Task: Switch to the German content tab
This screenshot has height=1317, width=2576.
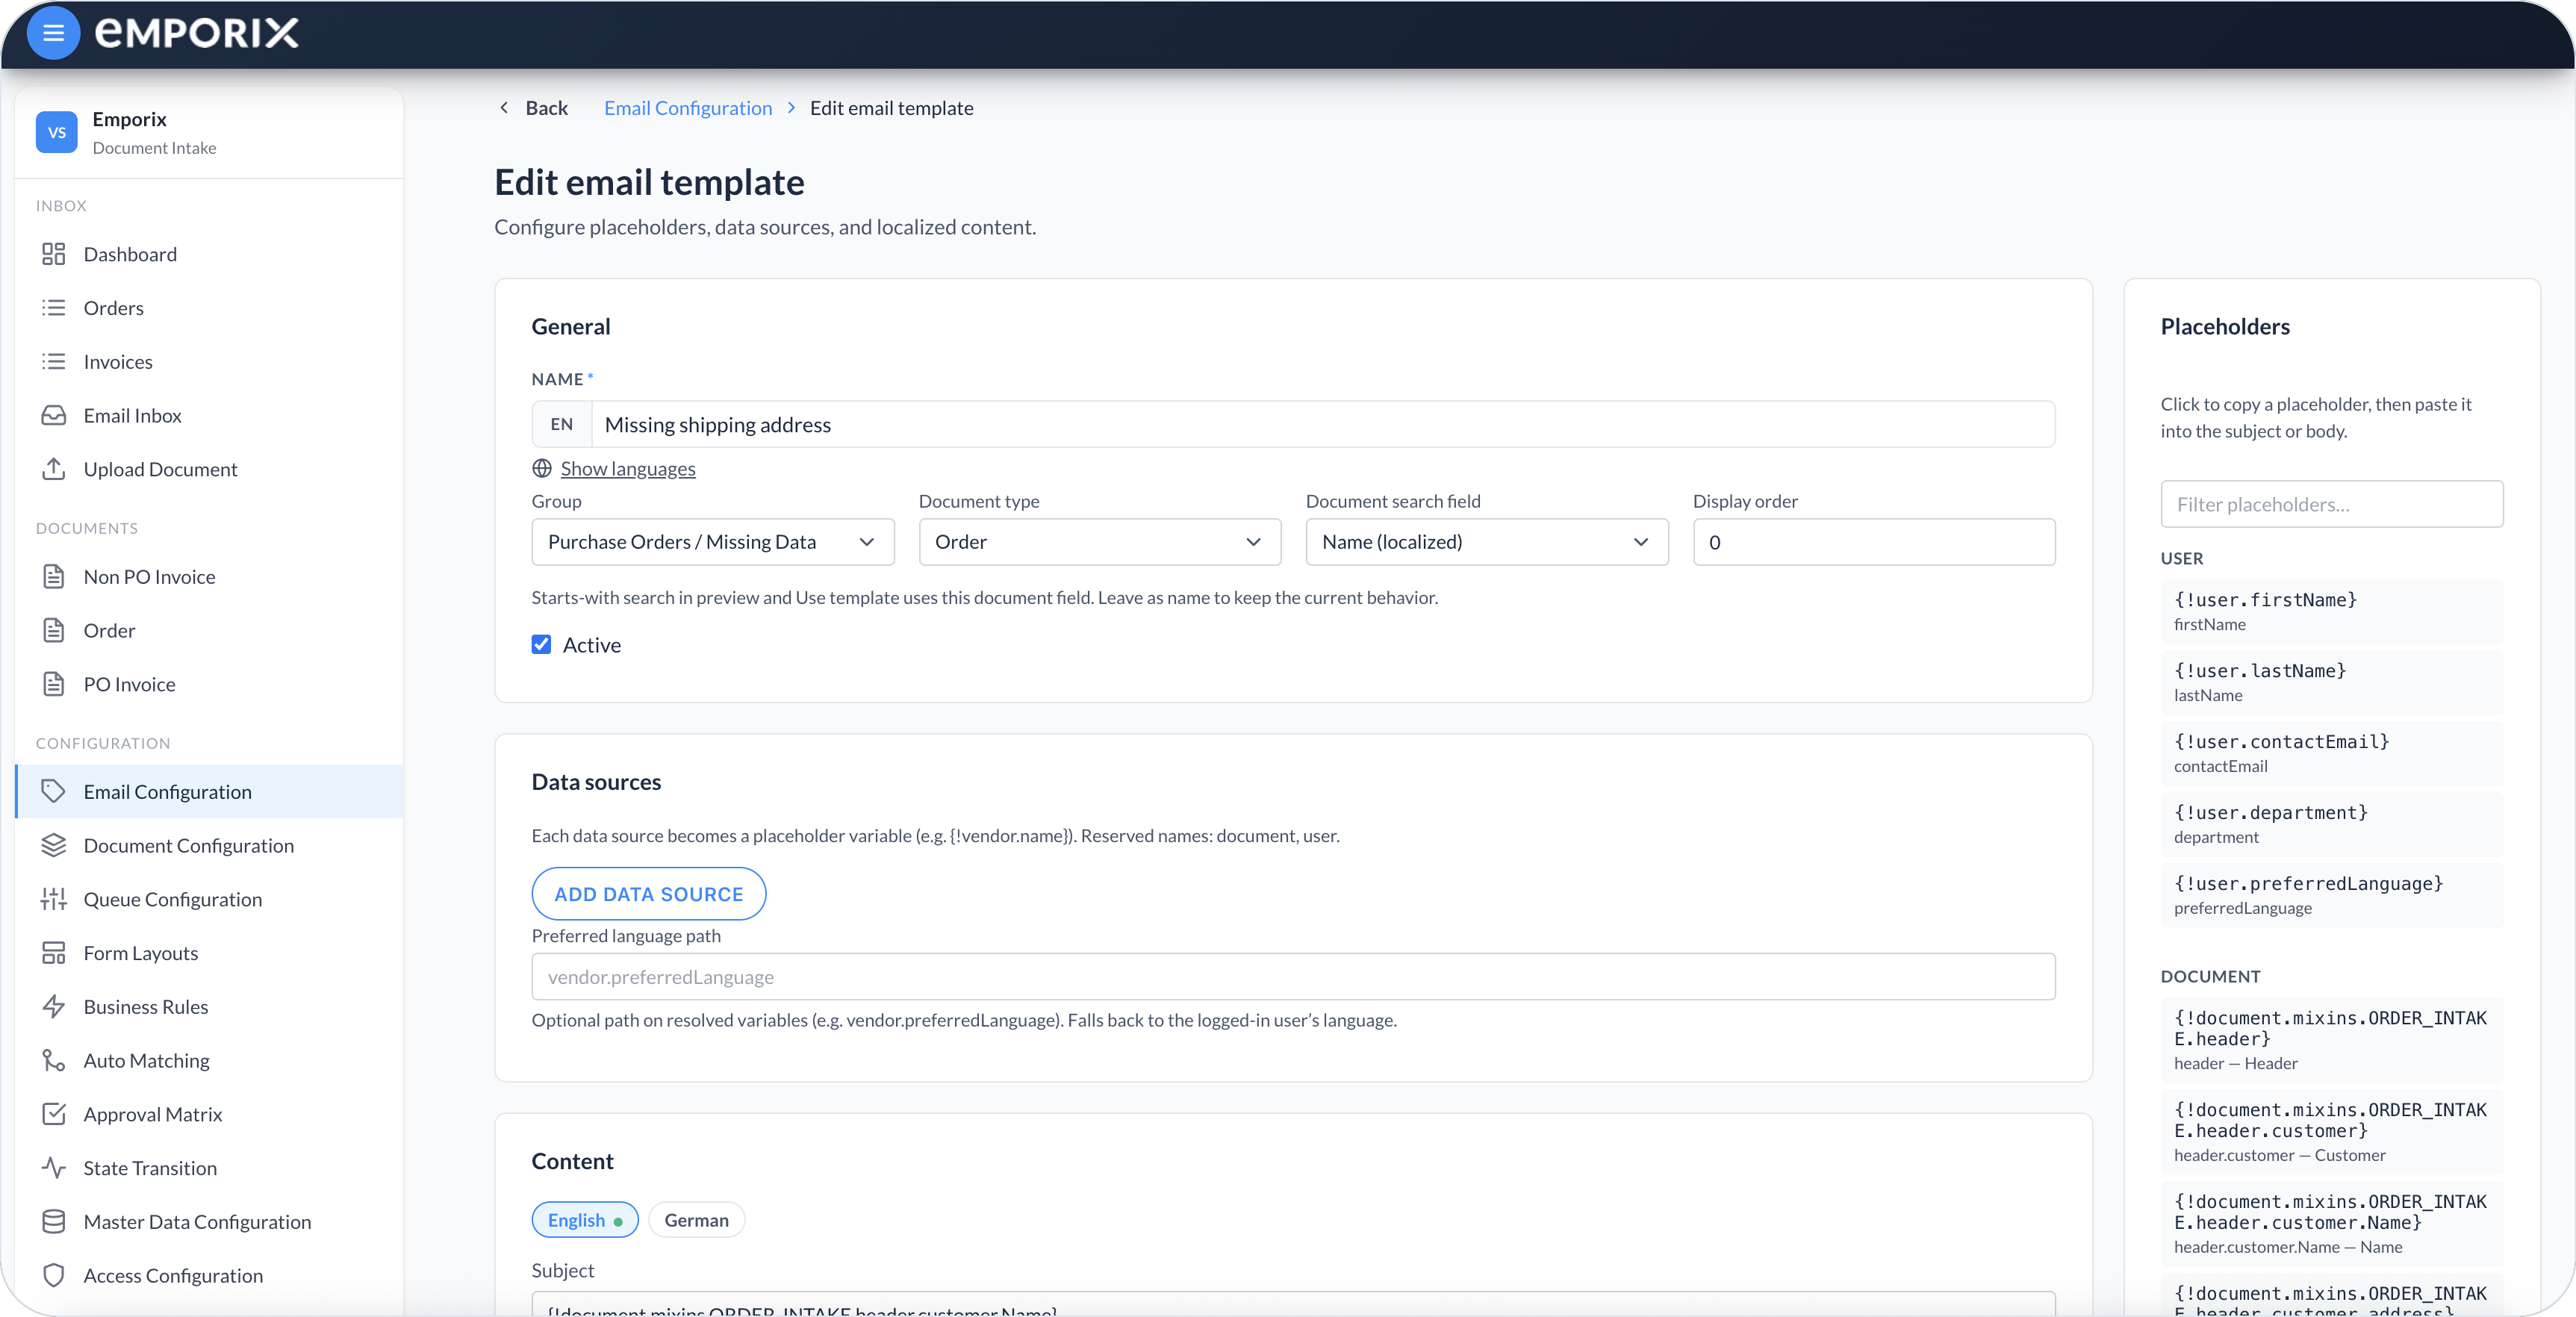Action: point(696,1220)
